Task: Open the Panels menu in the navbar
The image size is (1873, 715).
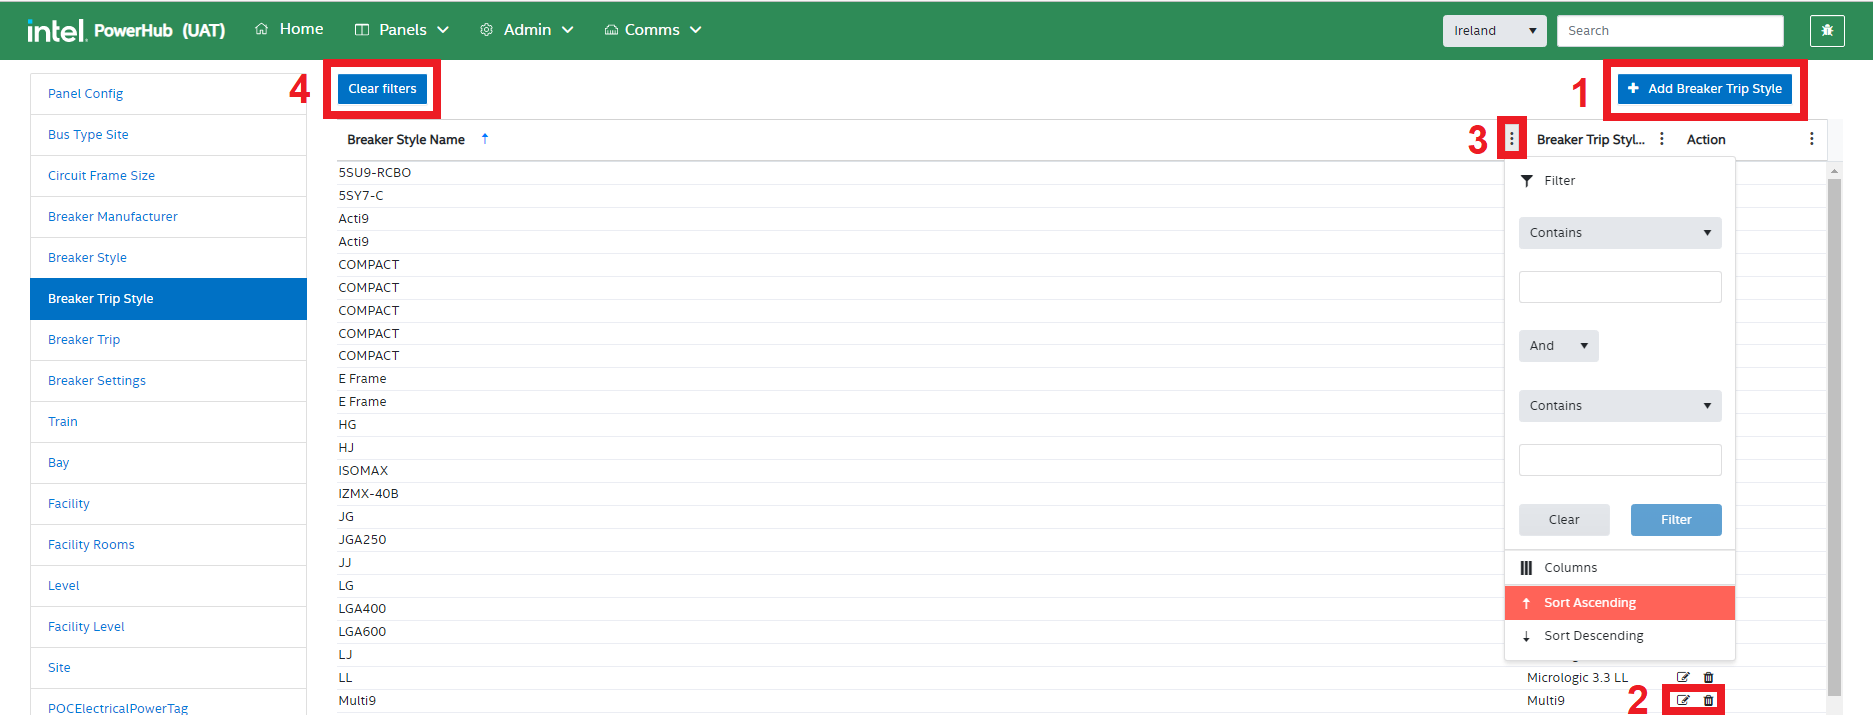Action: click(402, 30)
